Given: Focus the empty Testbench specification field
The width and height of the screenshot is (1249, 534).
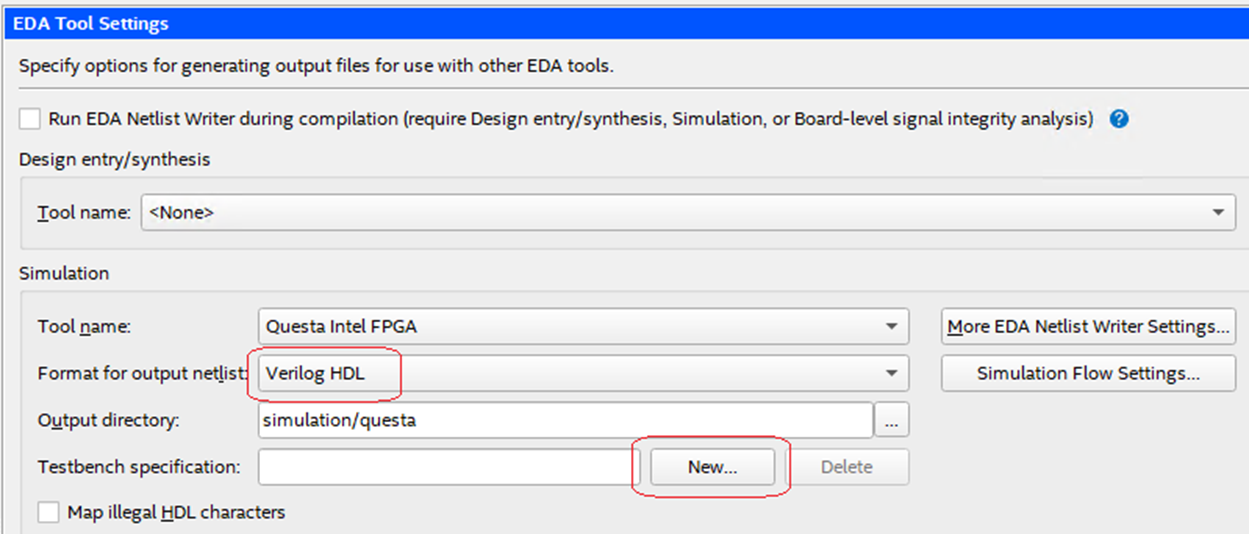Looking at the screenshot, I should pos(448,467).
